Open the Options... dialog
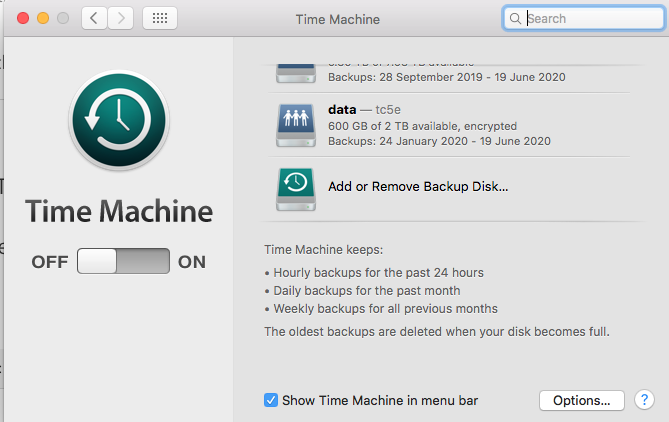The width and height of the screenshot is (669, 422). click(582, 400)
